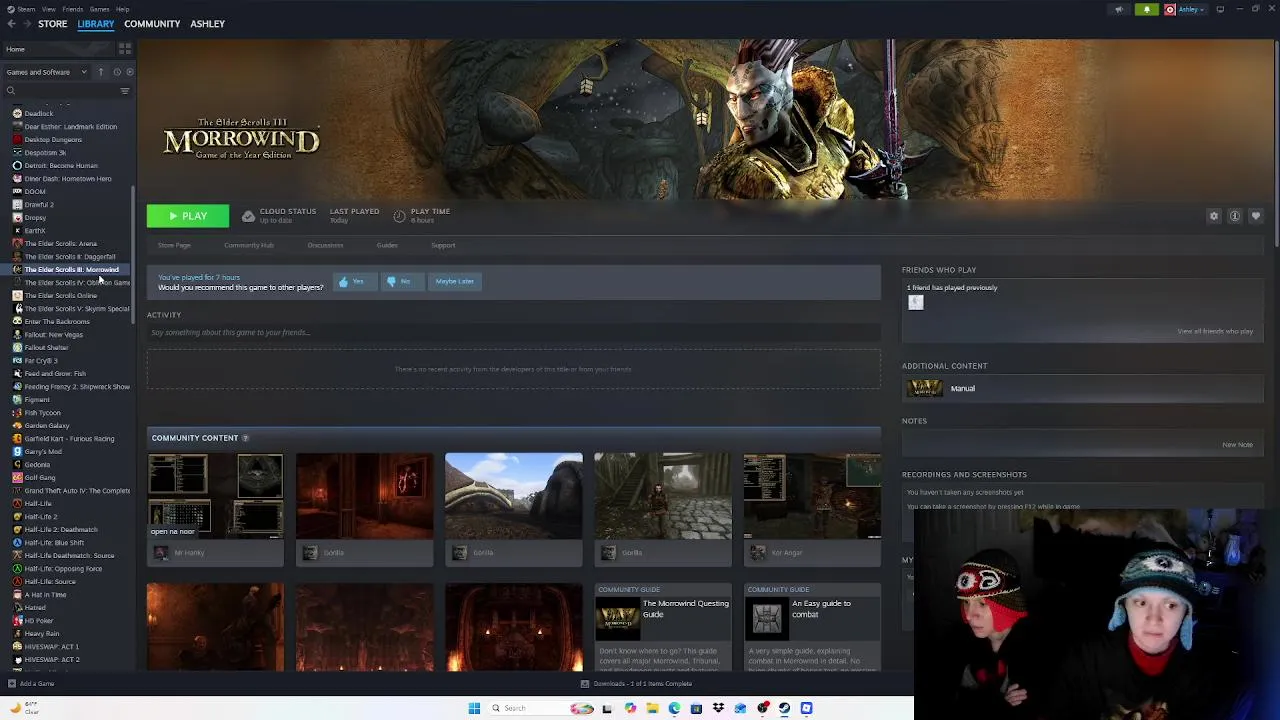Click the sort ascending arrow in library sidebar

100,72
